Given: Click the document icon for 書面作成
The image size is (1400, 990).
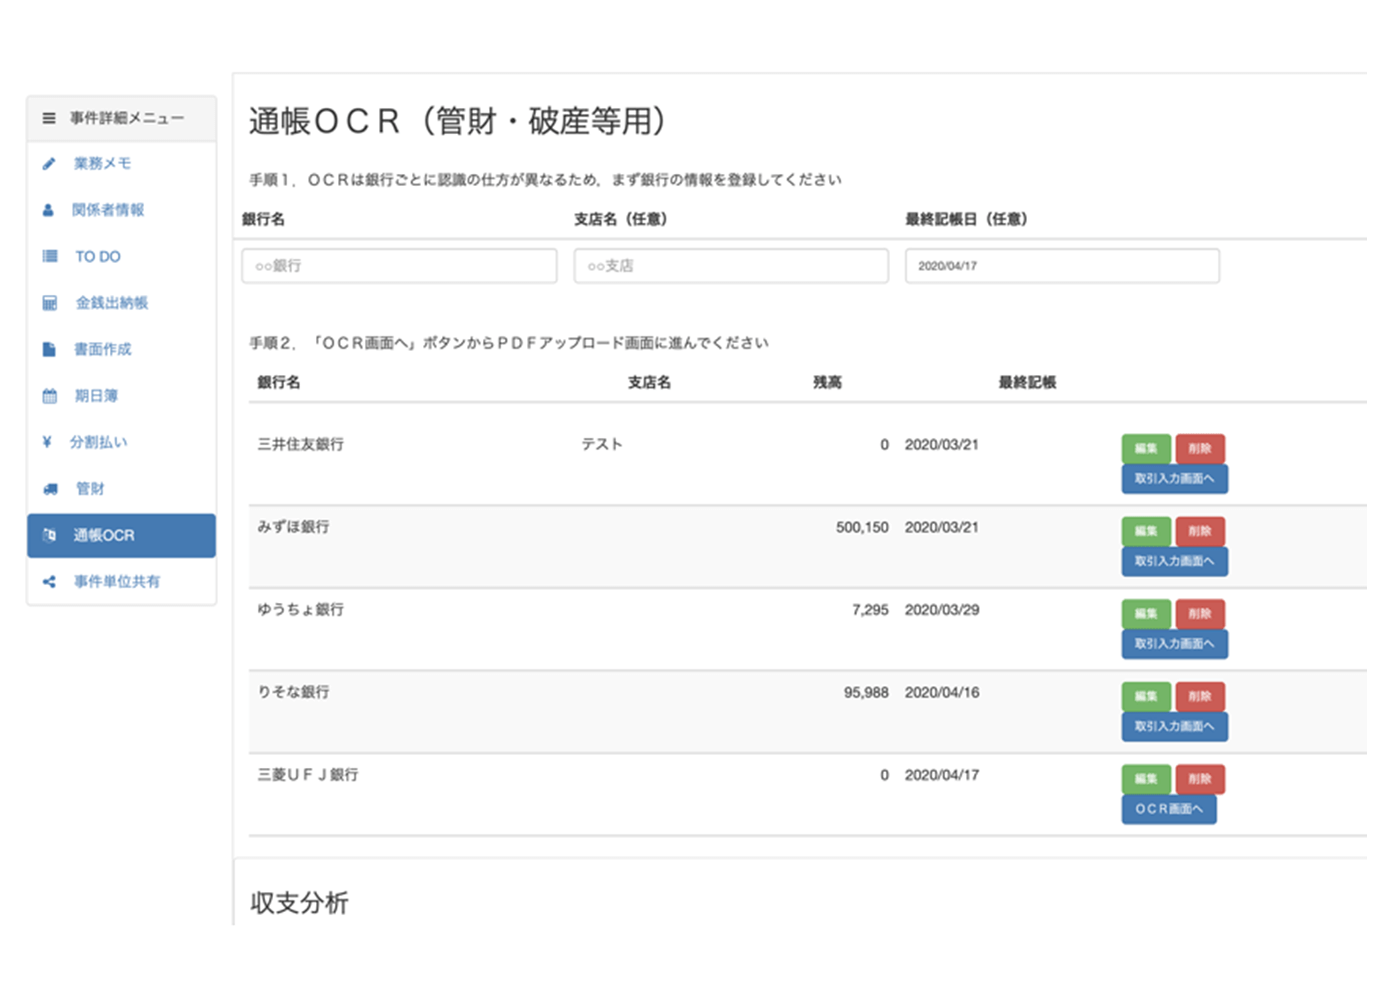Looking at the screenshot, I should click(49, 349).
